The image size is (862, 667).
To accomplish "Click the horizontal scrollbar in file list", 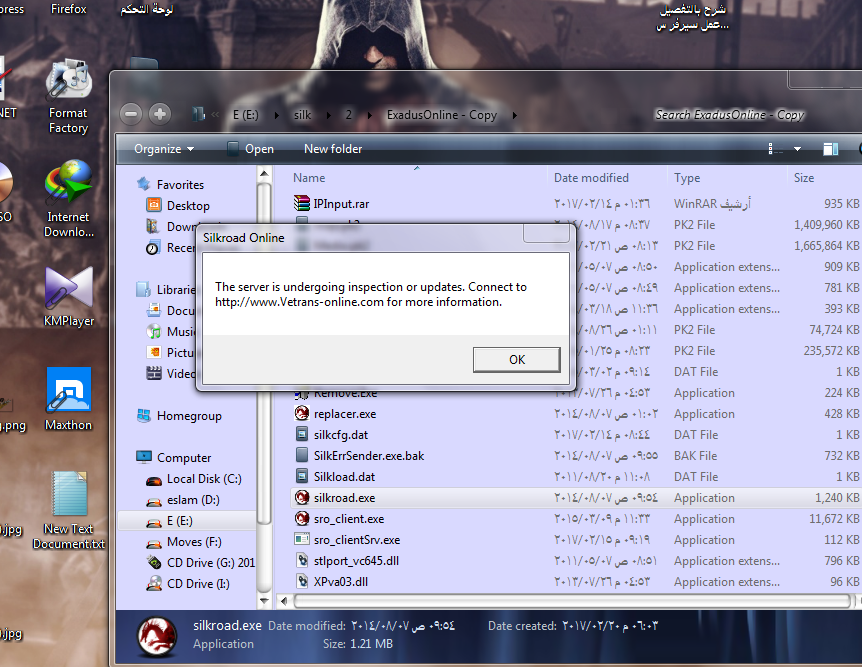I will pos(572,601).
